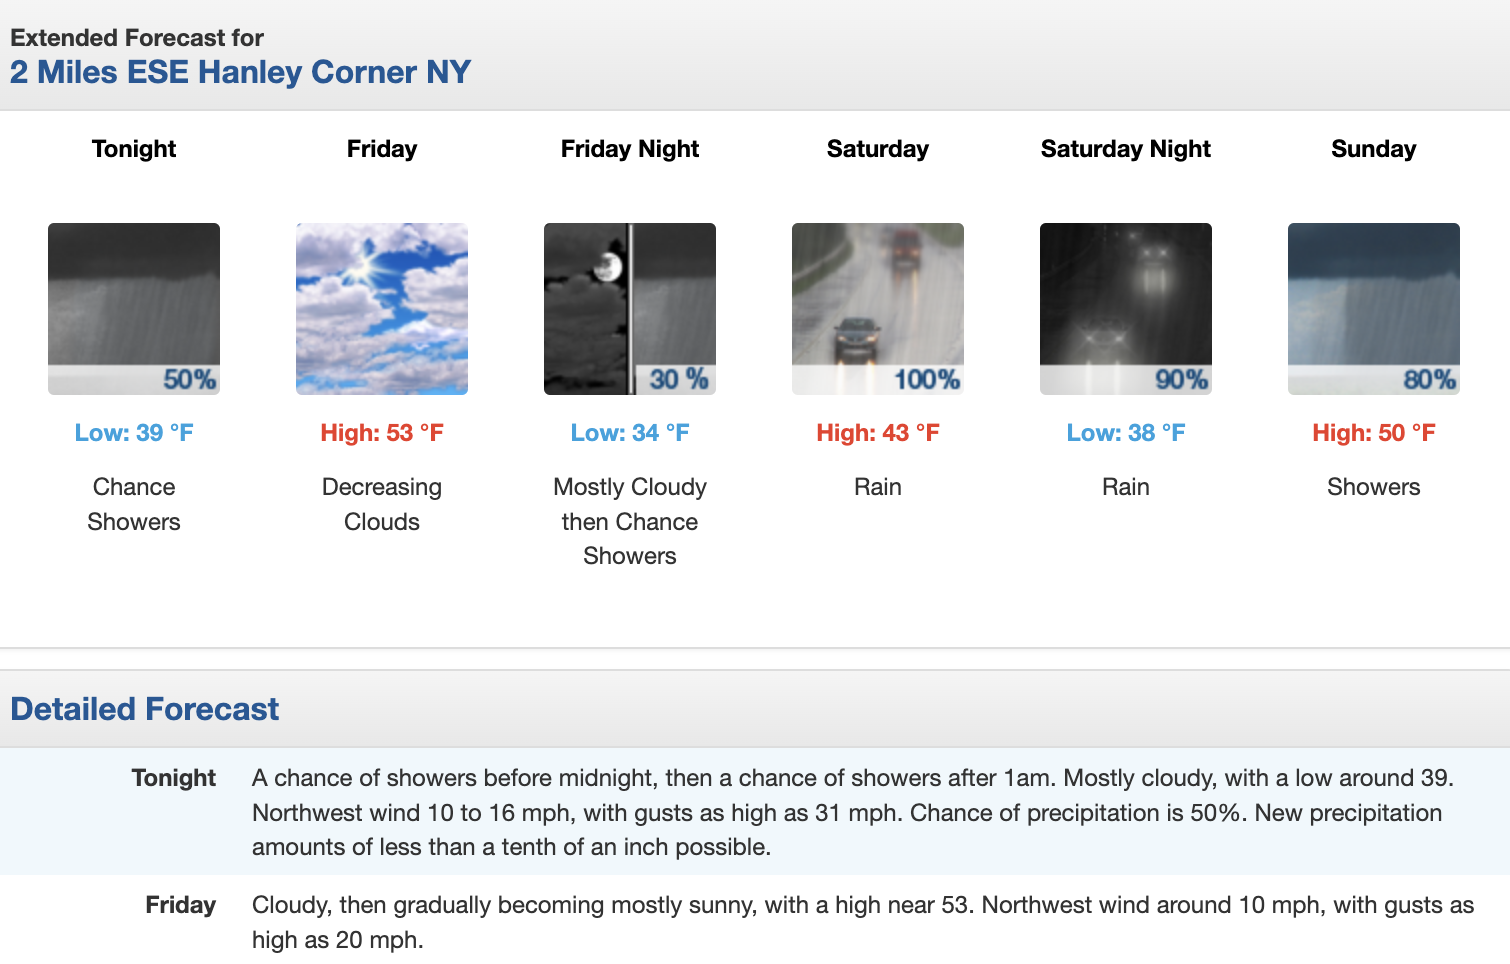Click the 'Saturday Night' column header
Viewport: 1510px width, 964px height.
coord(1126,149)
